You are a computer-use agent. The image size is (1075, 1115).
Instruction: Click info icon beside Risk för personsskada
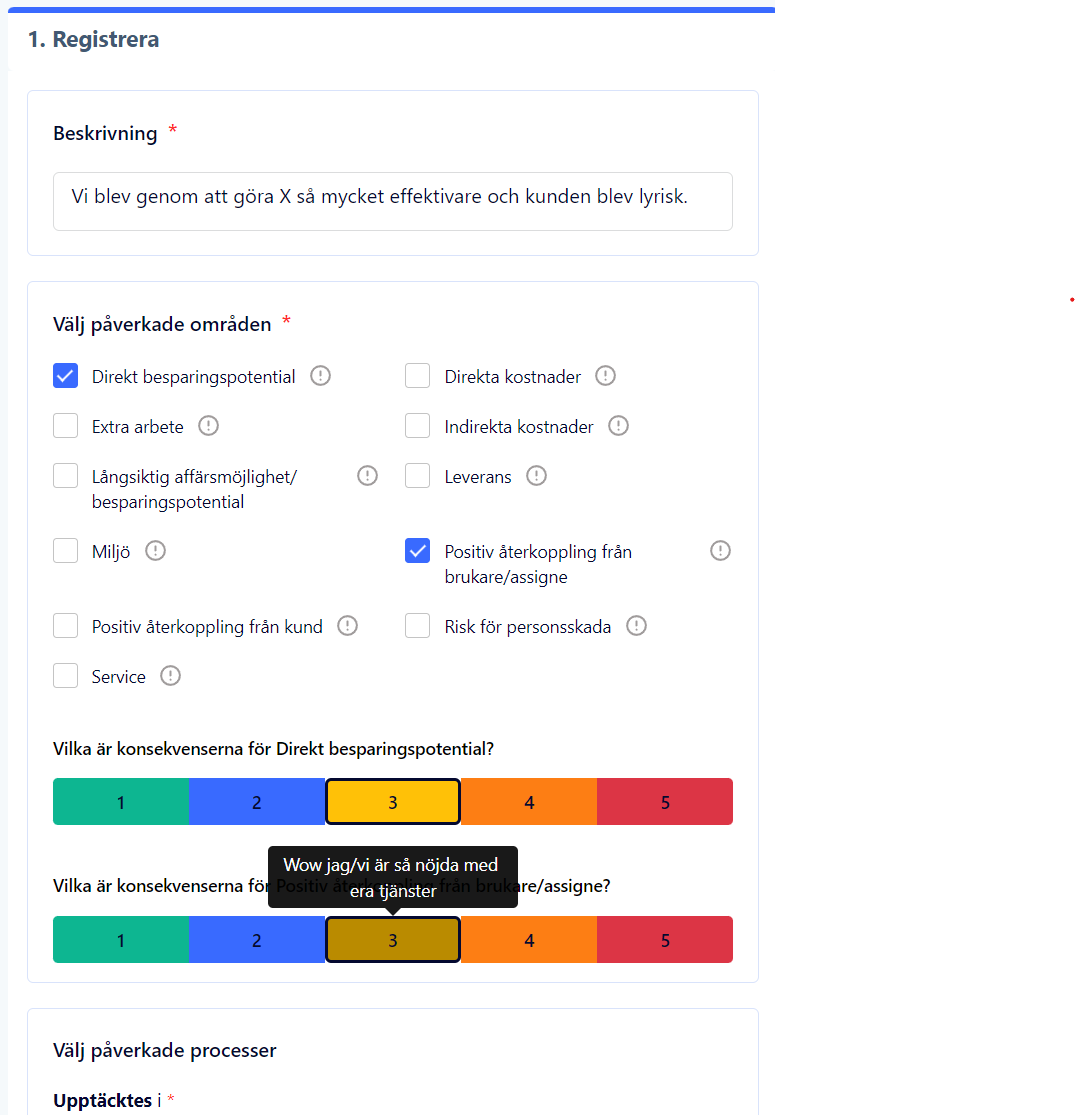[x=636, y=626]
